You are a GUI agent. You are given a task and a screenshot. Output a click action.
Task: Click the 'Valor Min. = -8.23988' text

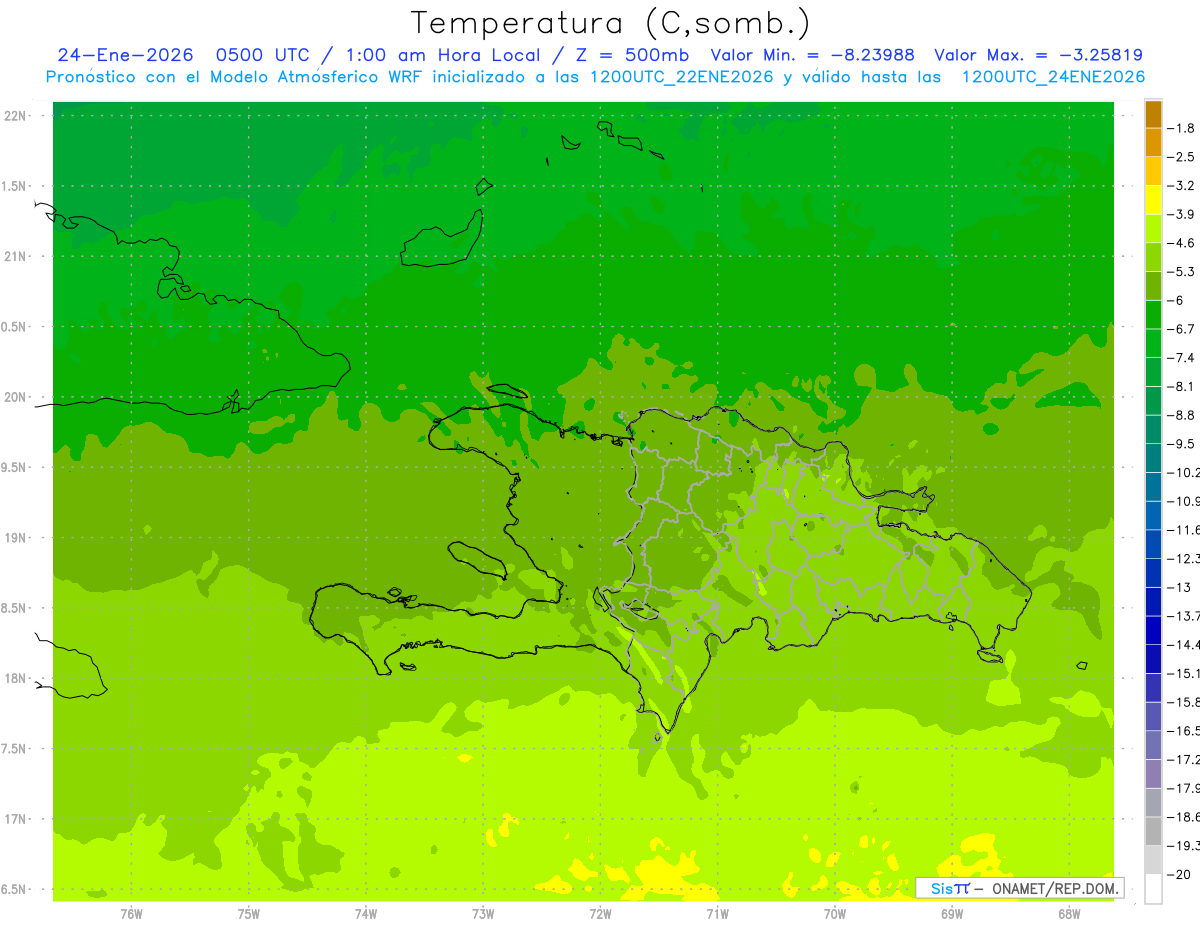[x=812, y=55]
